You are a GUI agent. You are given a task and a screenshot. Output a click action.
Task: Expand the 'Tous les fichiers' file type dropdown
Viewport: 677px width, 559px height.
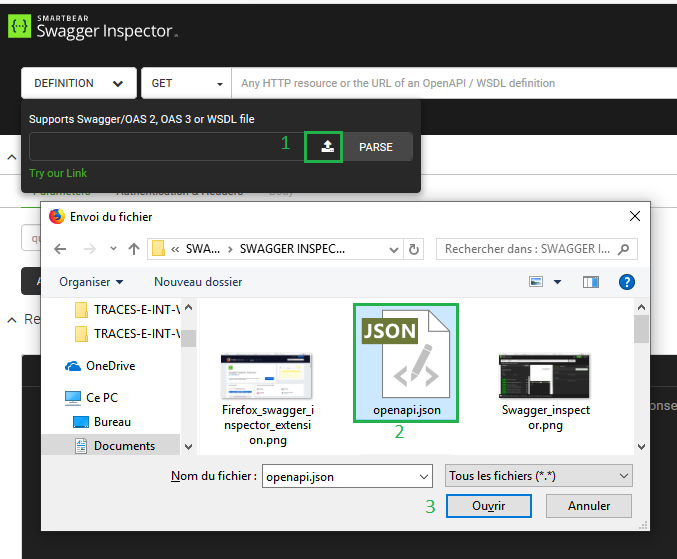click(538, 476)
